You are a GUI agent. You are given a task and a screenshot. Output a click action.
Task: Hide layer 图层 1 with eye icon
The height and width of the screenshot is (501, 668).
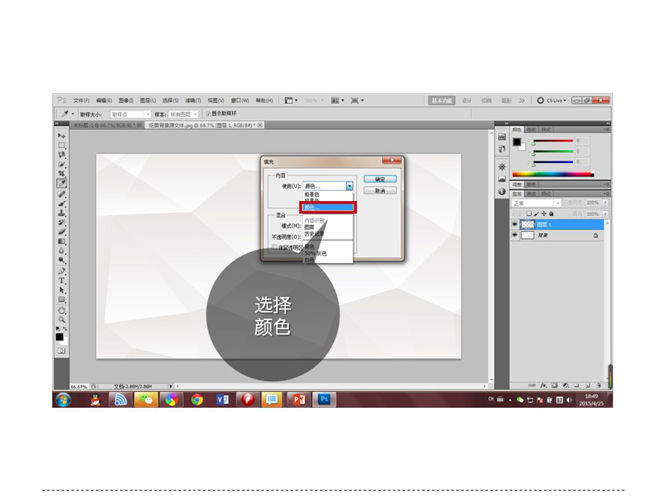click(x=515, y=225)
